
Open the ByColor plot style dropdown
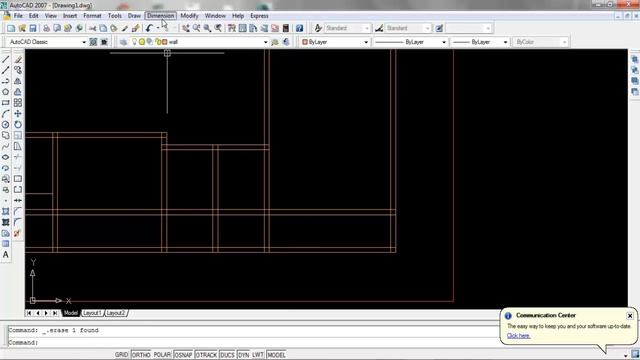click(x=564, y=42)
